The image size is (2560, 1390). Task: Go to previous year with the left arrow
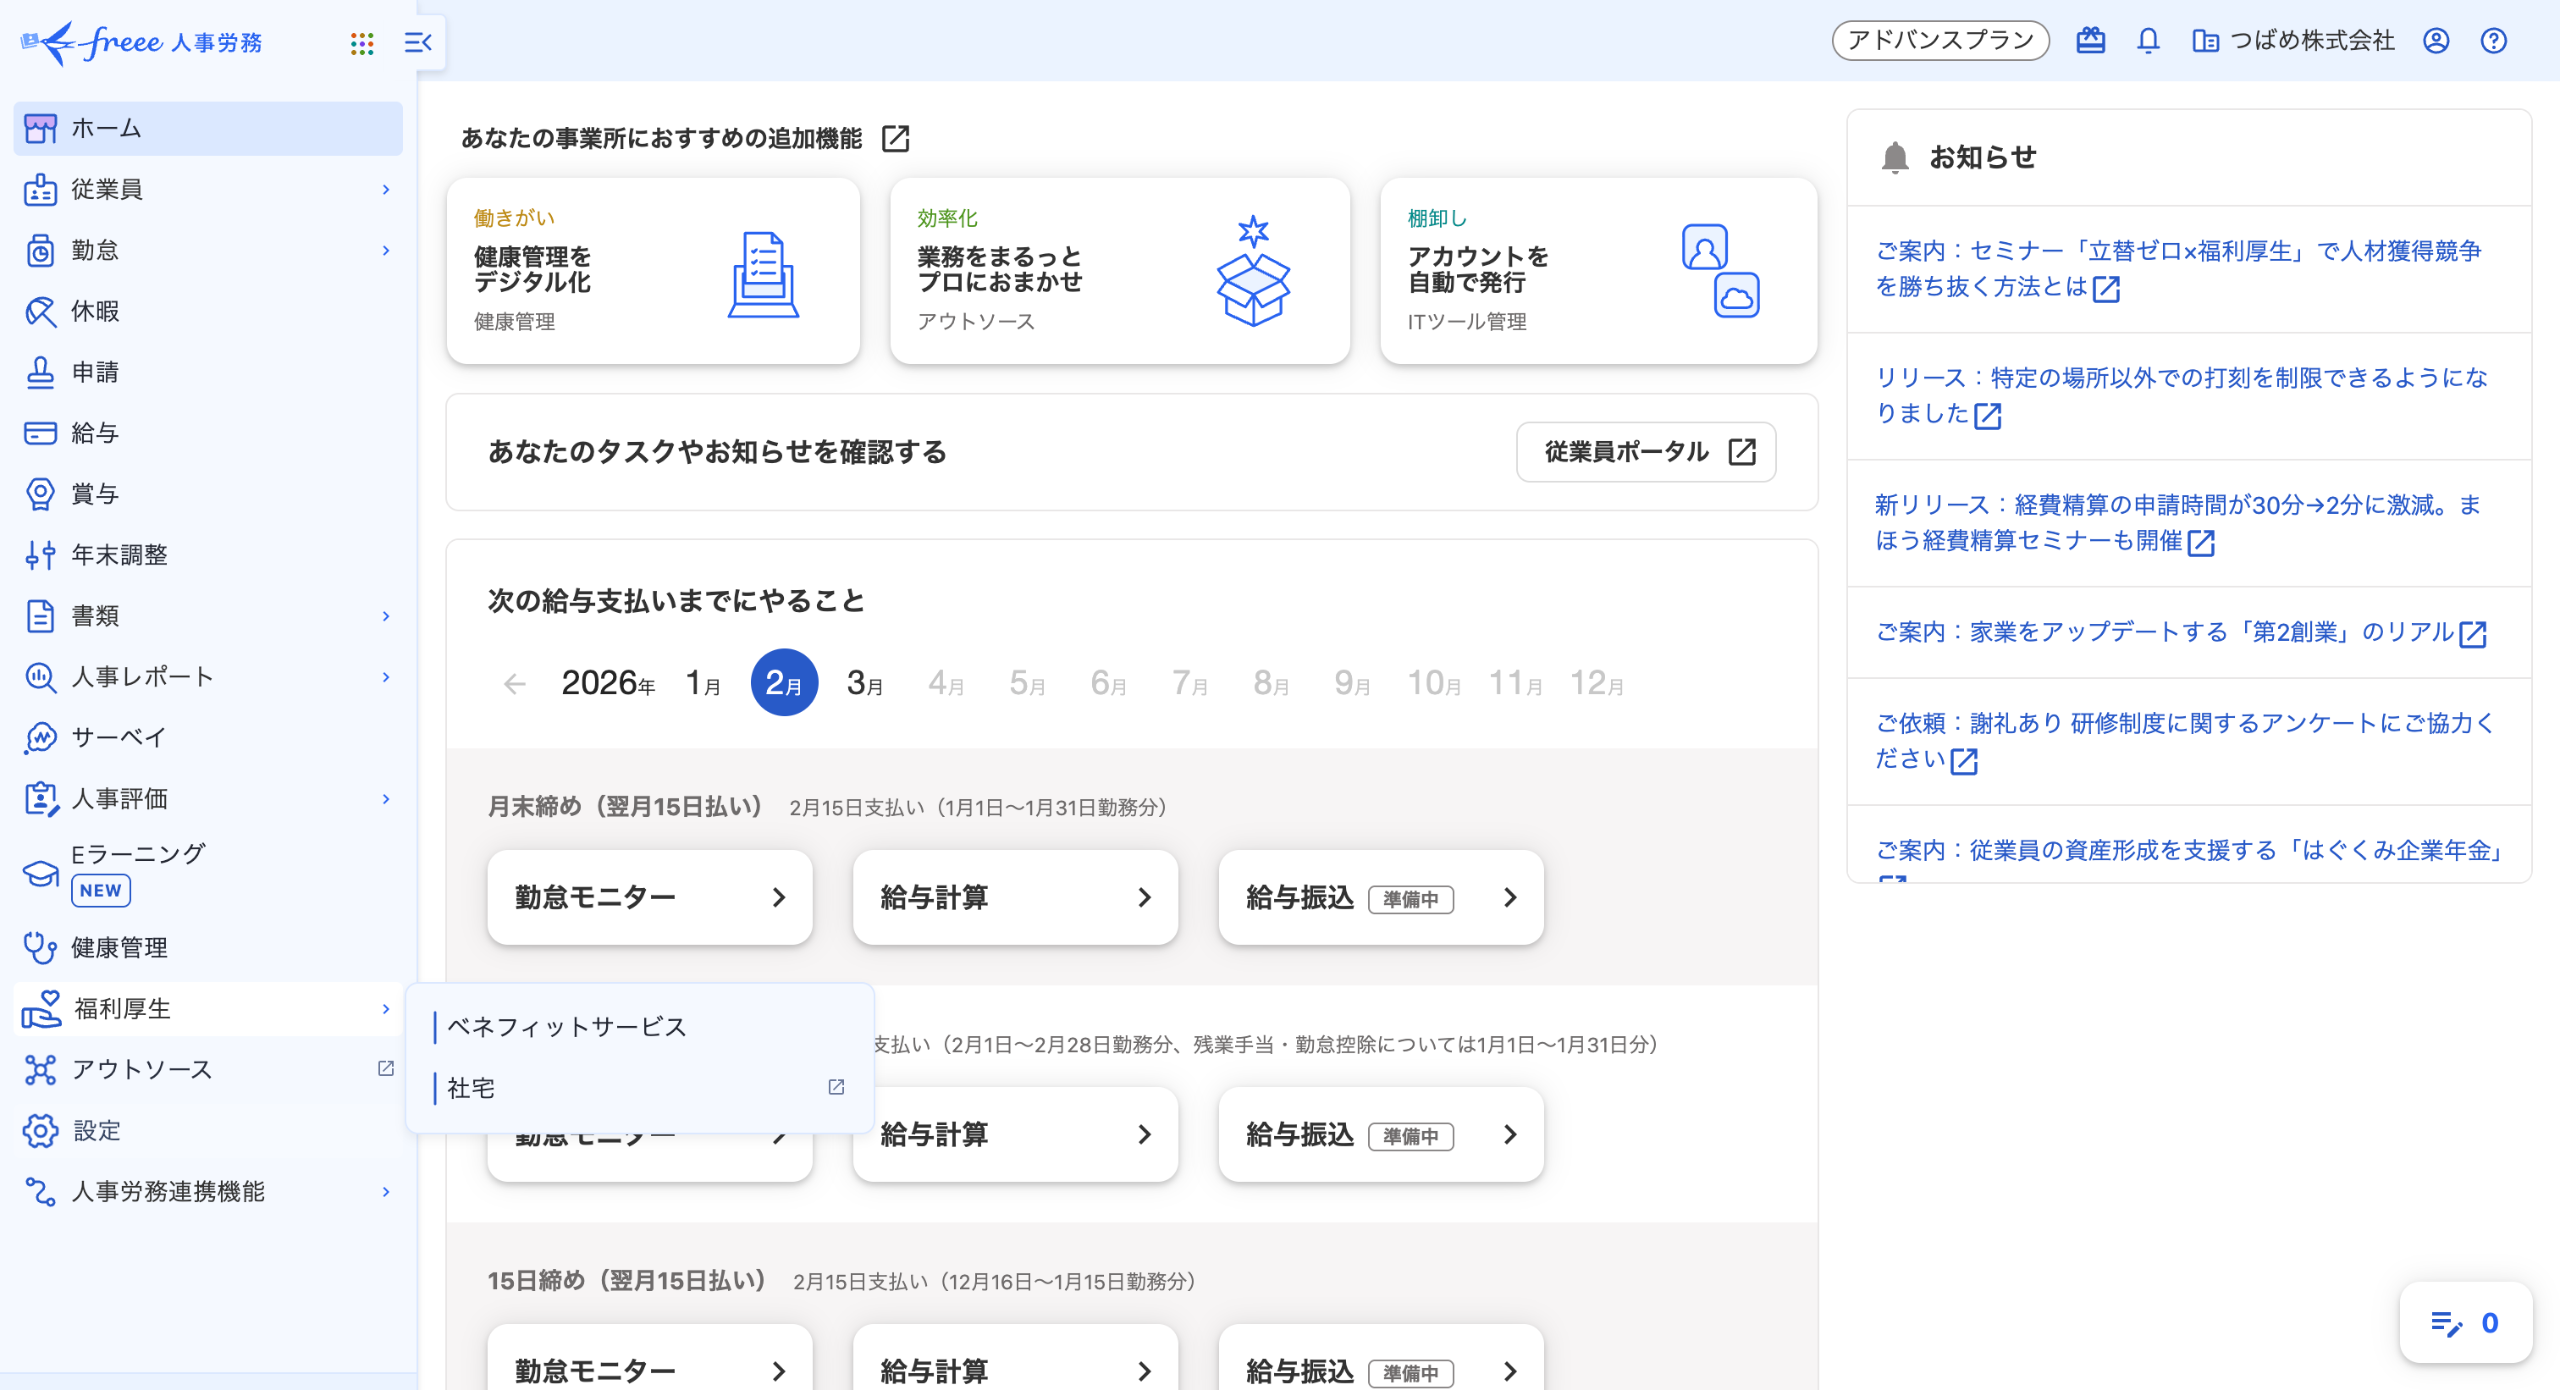tap(515, 684)
